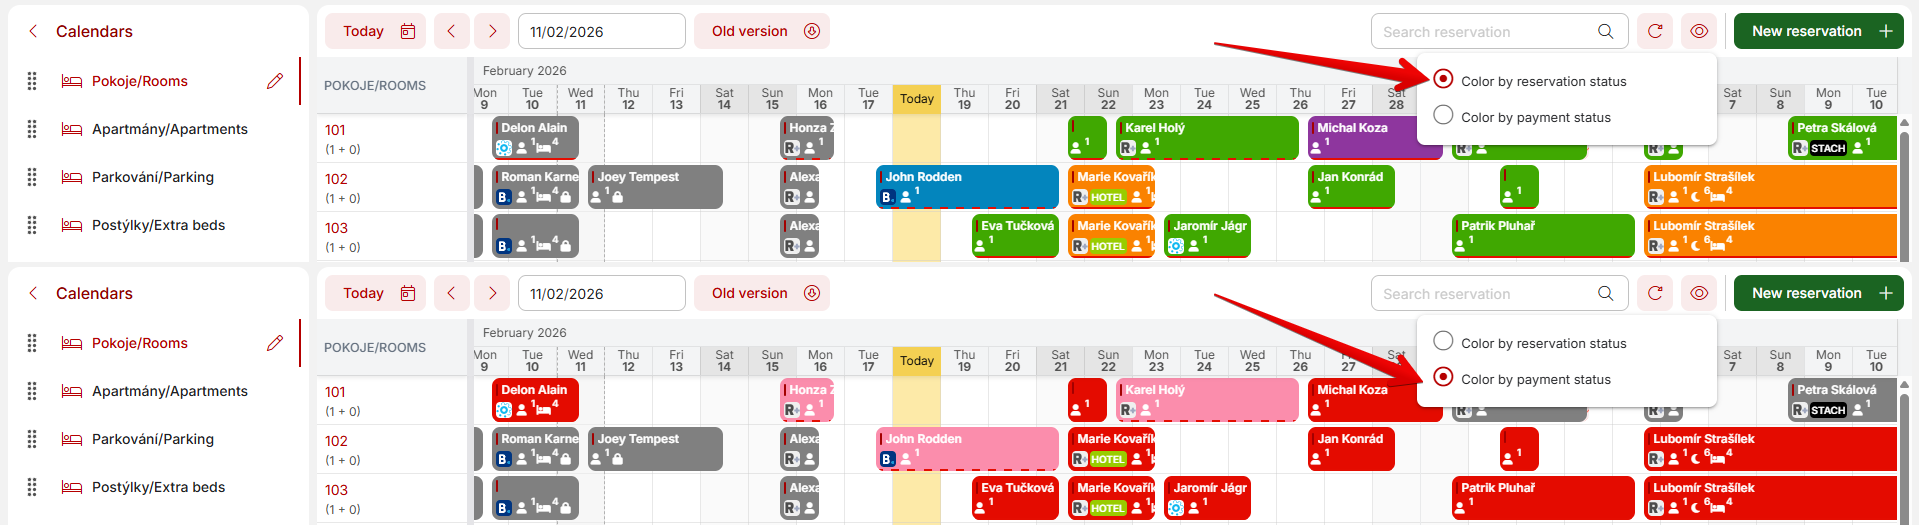This screenshot has width=1919, height=525.
Task: Click the drag handle beside lower Postýlky/Extra beds
Action: click(32, 487)
